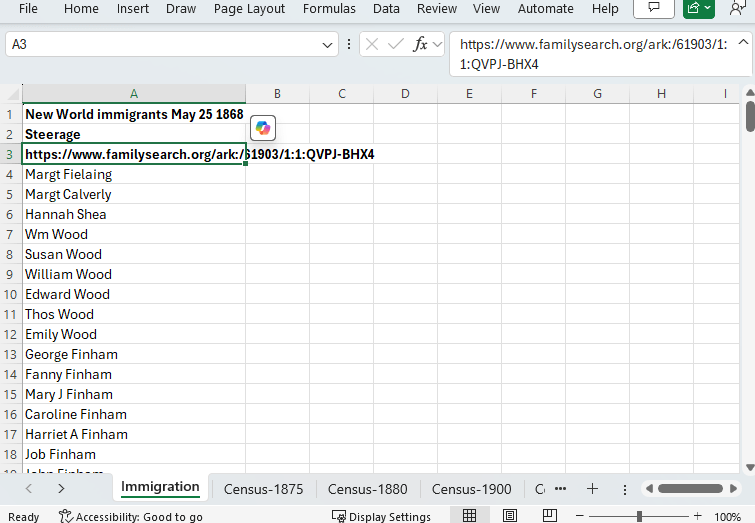Switch to Page Break Preview
This screenshot has height=523, width=755.
pos(551,516)
